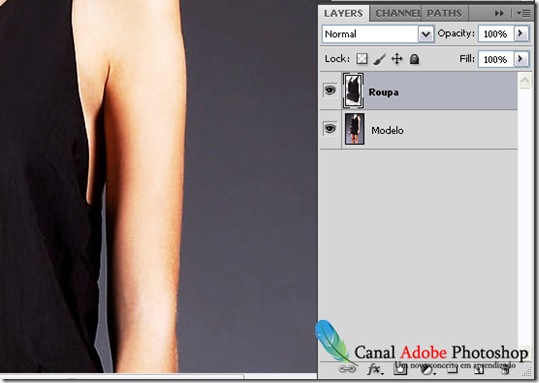The image size is (539, 383).
Task: Open the Fill slider arrow
Action: [x=520, y=59]
